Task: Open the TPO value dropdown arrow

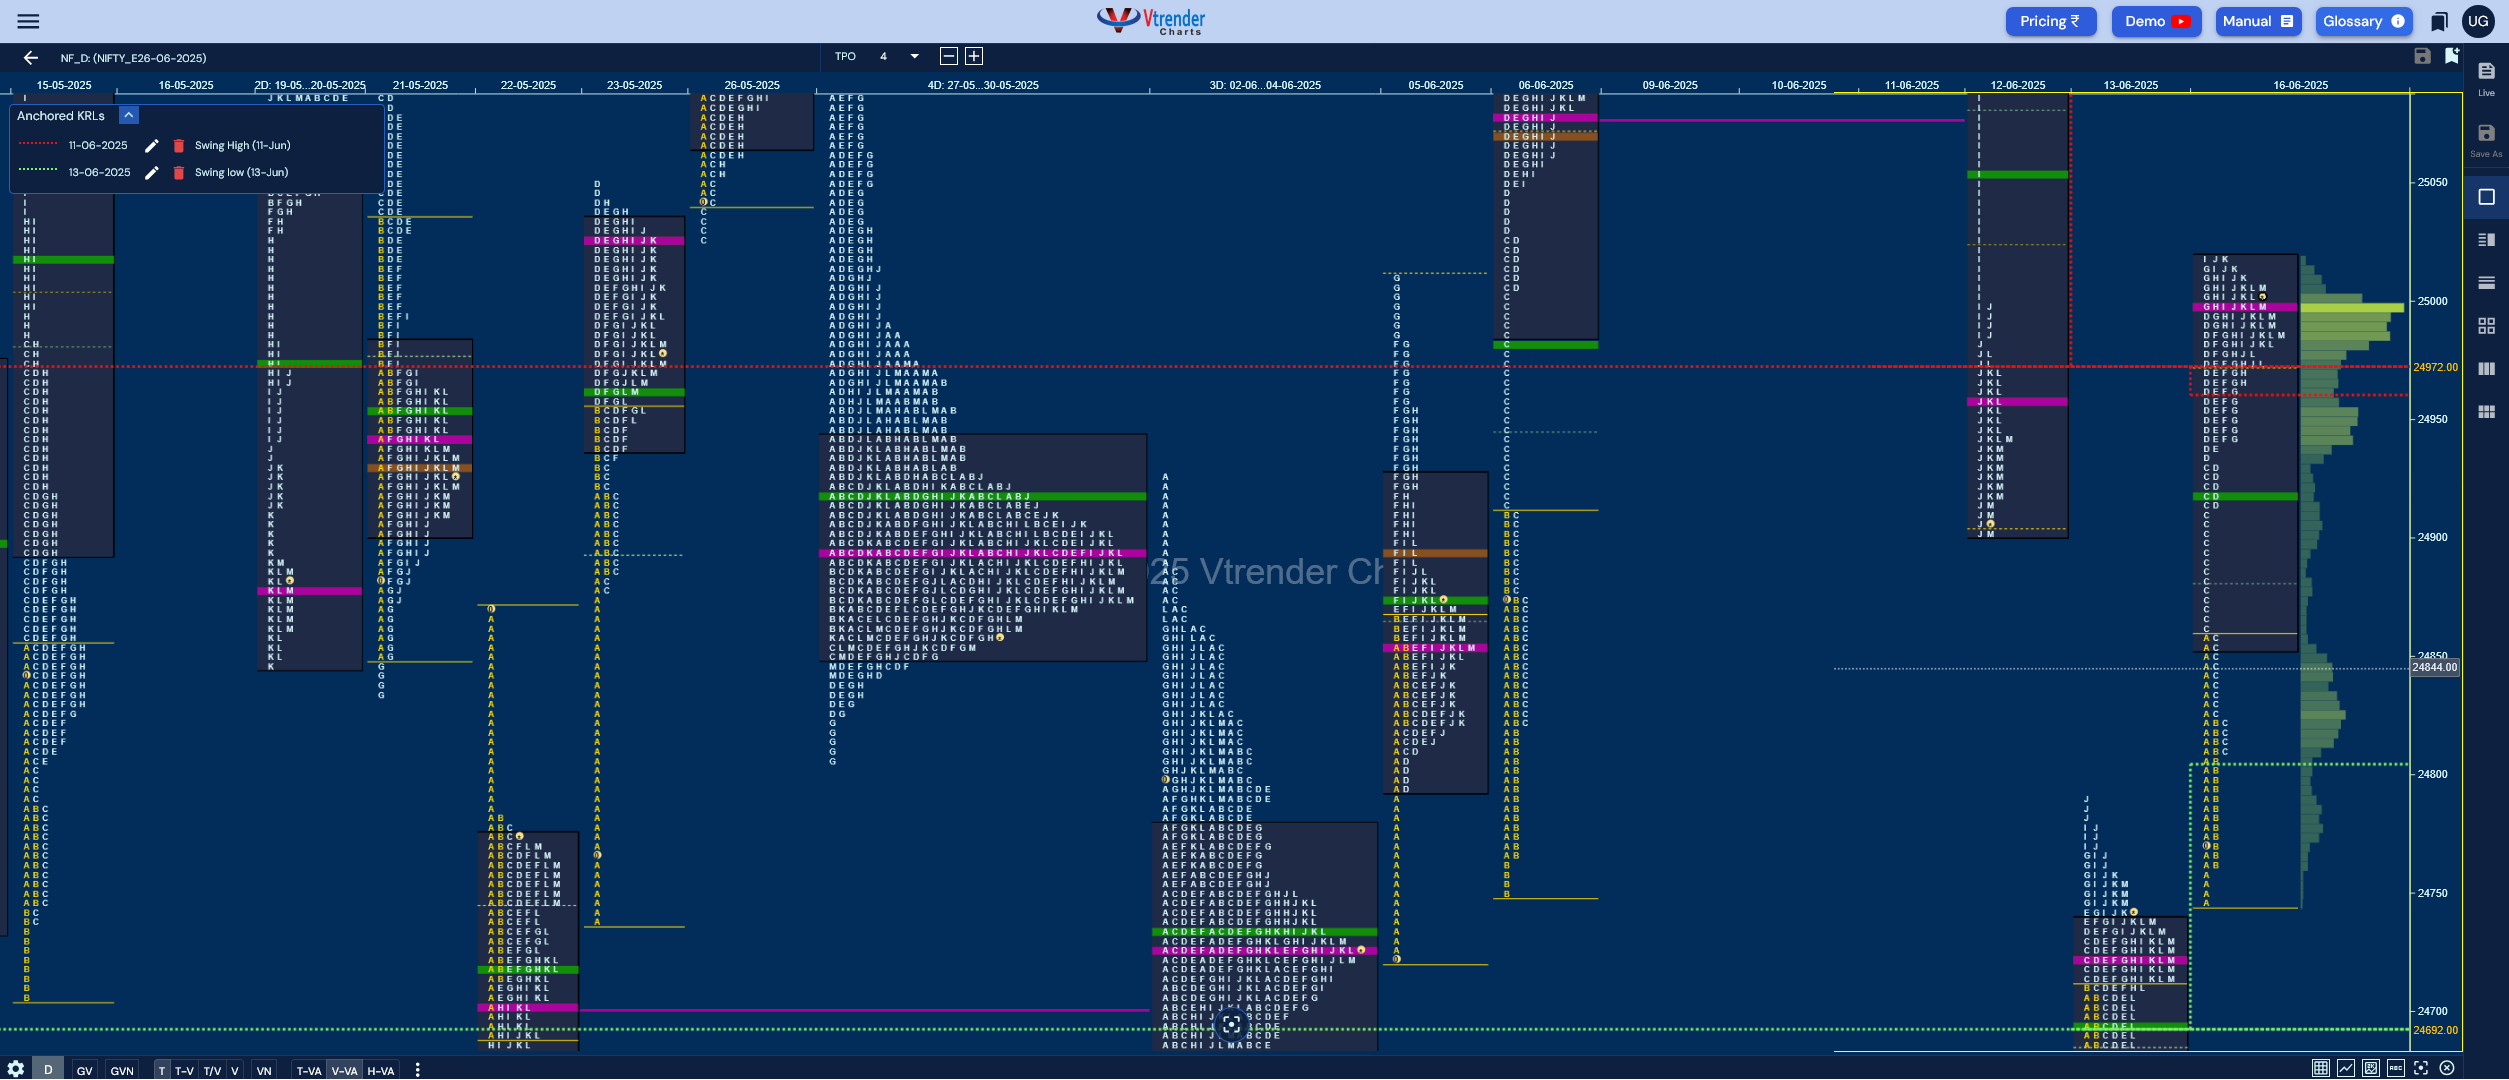Action: [914, 56]
